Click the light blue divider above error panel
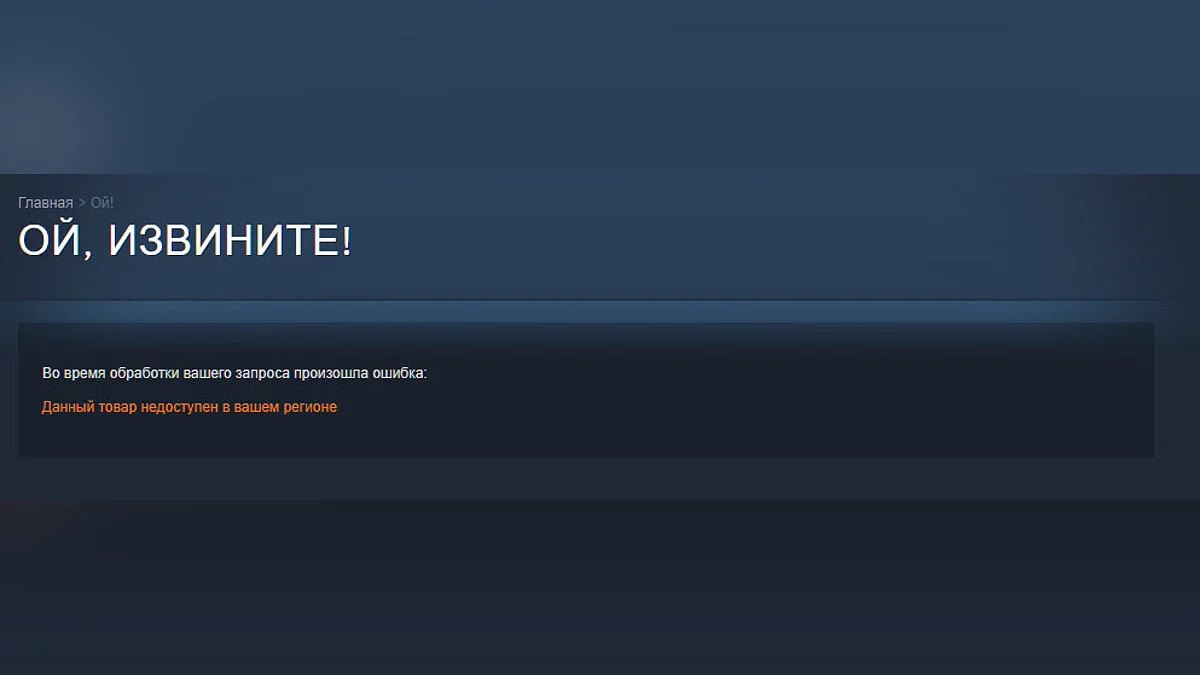Screen dimensions: 1200x675 click(x=600, y=311)
